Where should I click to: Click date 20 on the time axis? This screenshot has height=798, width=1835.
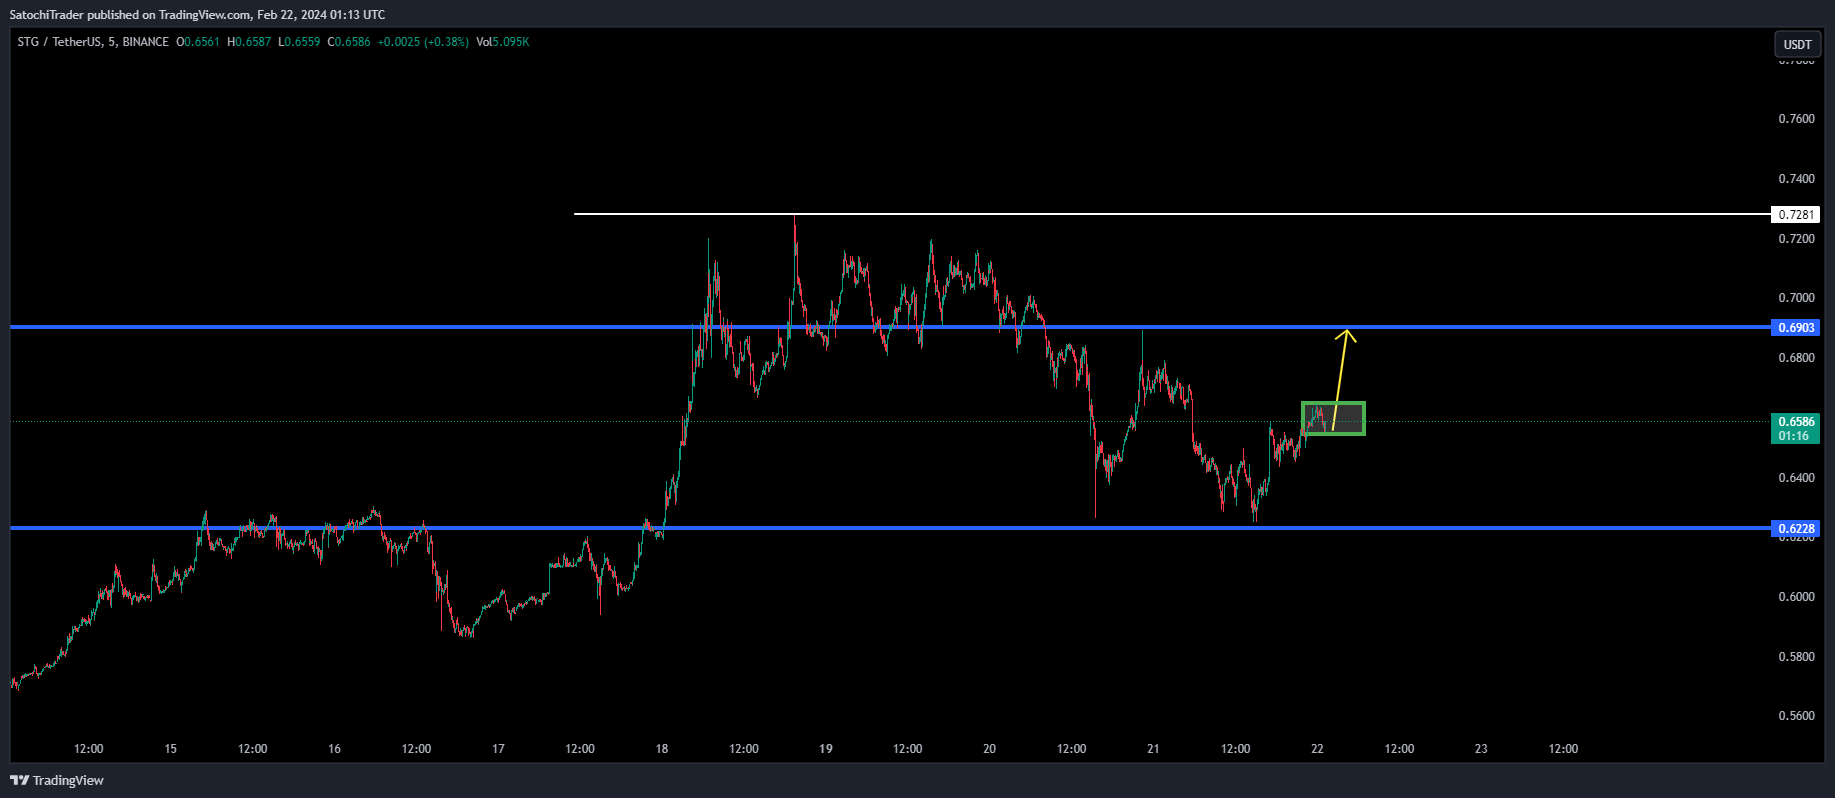click(990, 749)
